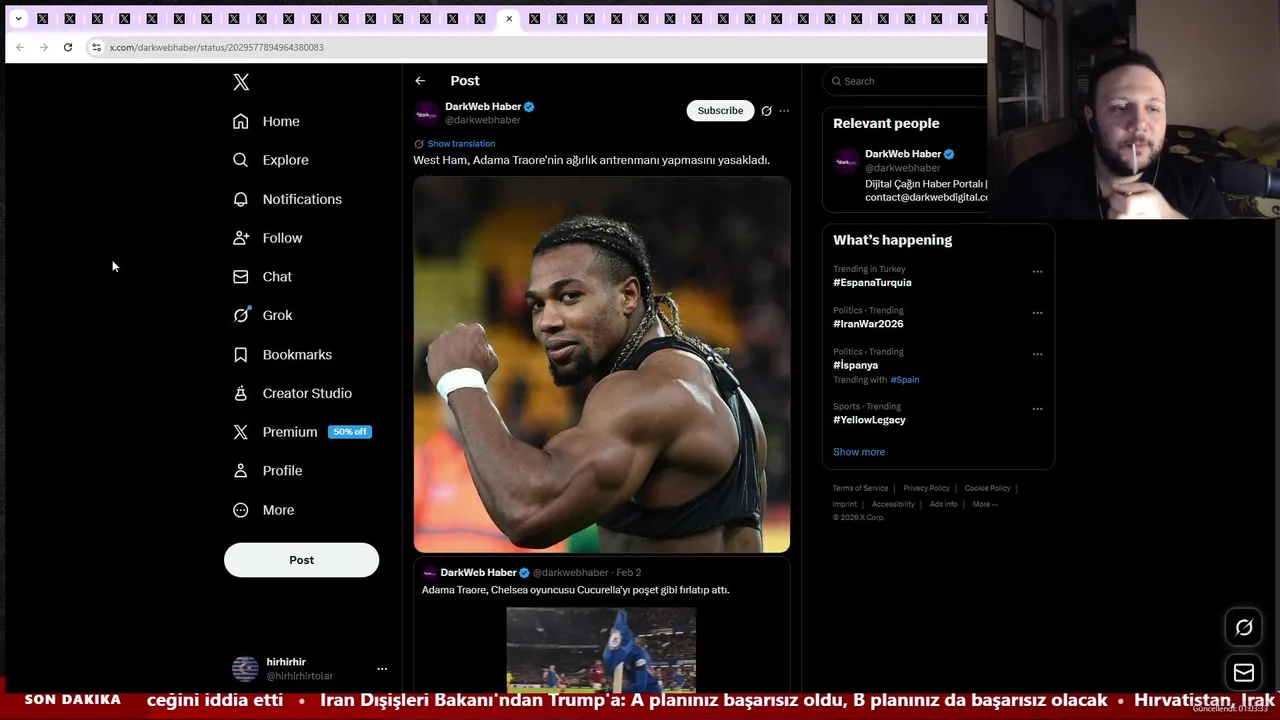This screenshot has height=720, width=1280.
Task: Open Terms of Service link
Action: [860, 488]
